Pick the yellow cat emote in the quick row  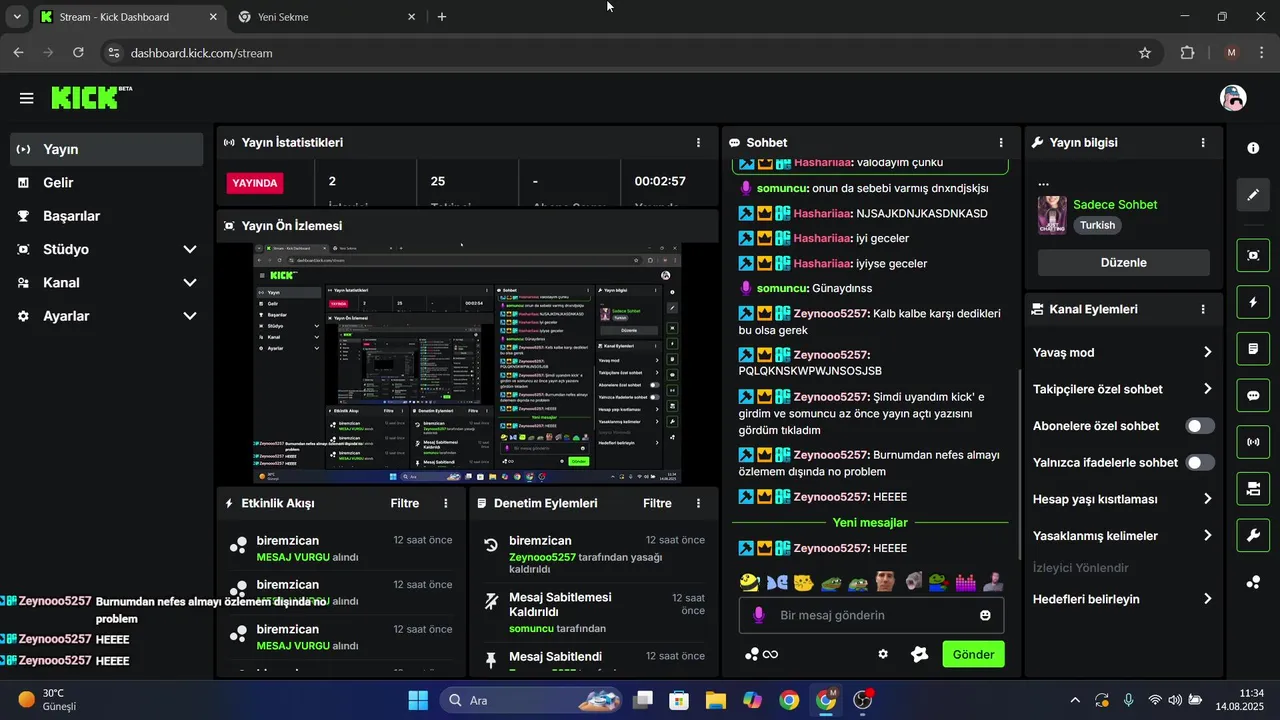(803, 581)
